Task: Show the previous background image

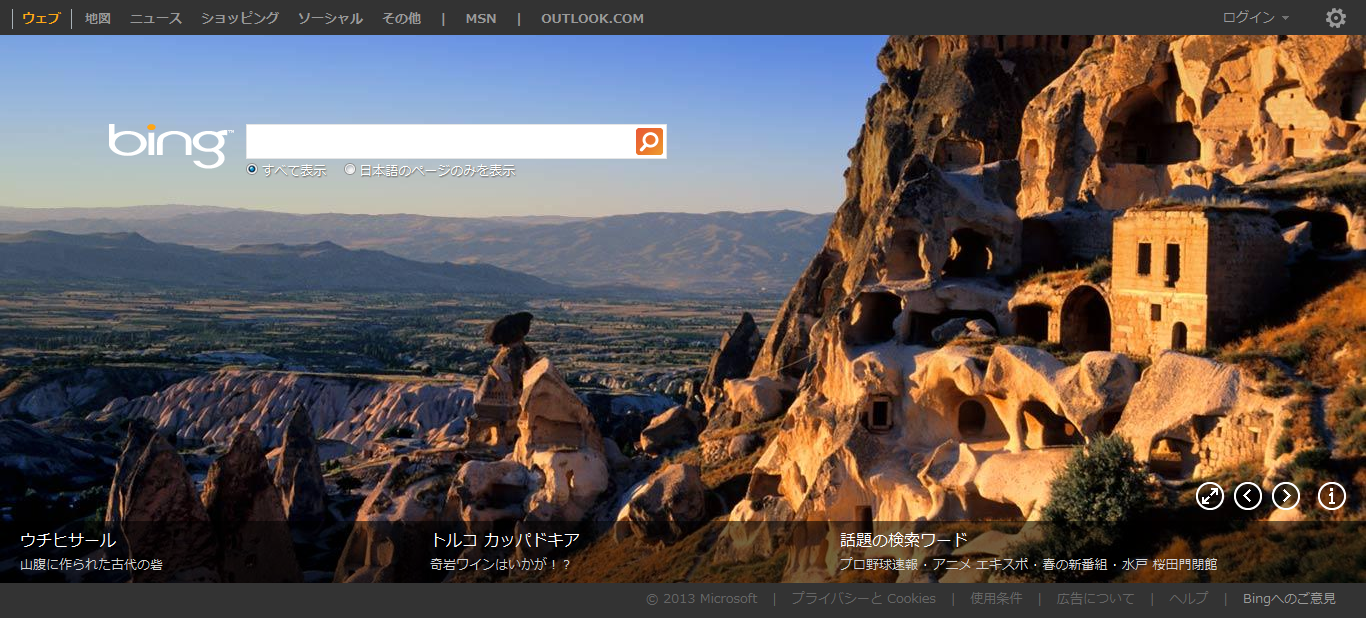Action: 1248,496
